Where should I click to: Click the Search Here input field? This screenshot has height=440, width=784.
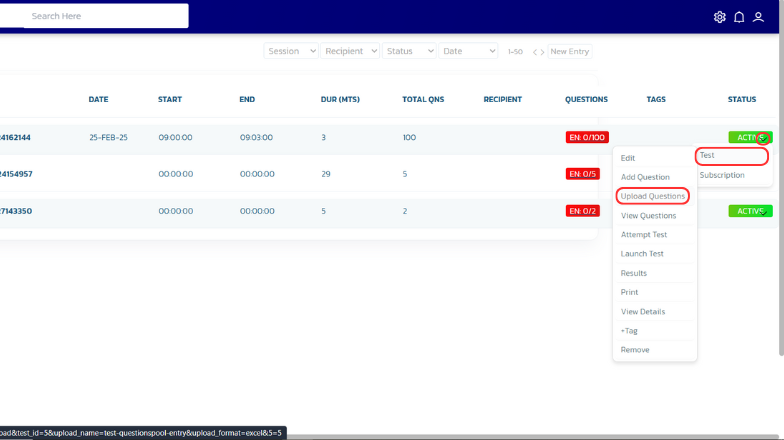(x=105, y=16)
